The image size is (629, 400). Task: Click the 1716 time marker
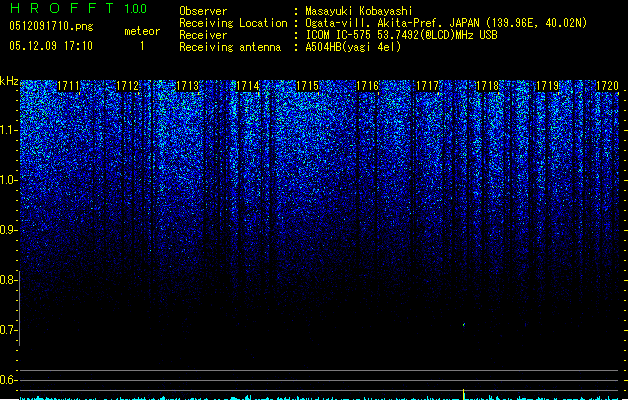coord(367,86)
